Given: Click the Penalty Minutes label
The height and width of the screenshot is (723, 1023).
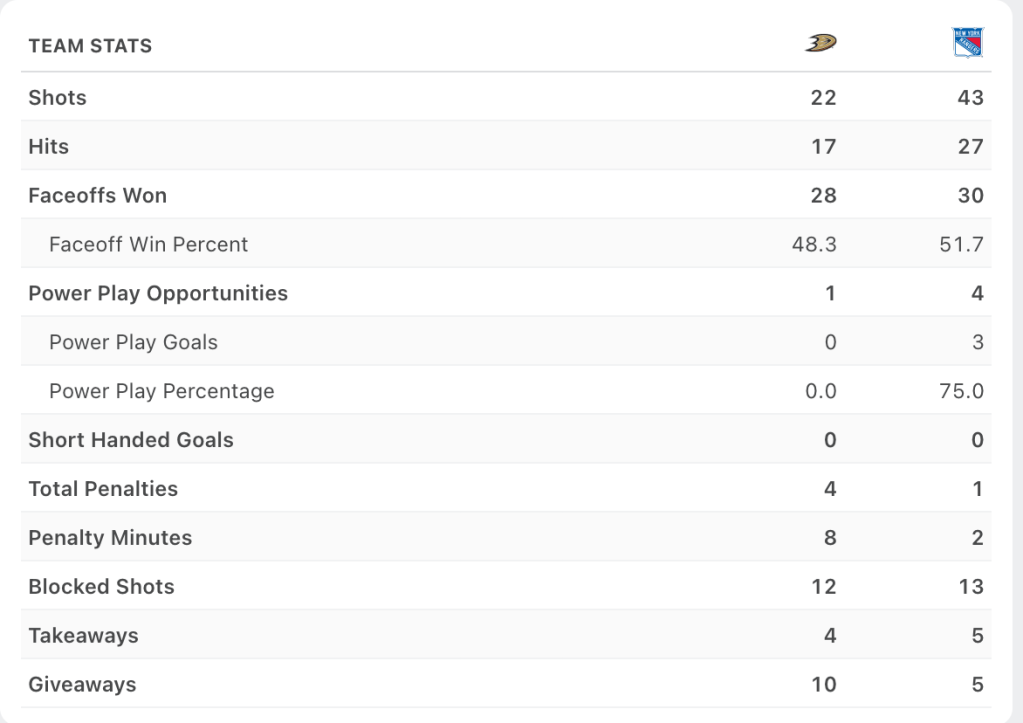Looking at the screenshot, I should [x=110, y=539].
